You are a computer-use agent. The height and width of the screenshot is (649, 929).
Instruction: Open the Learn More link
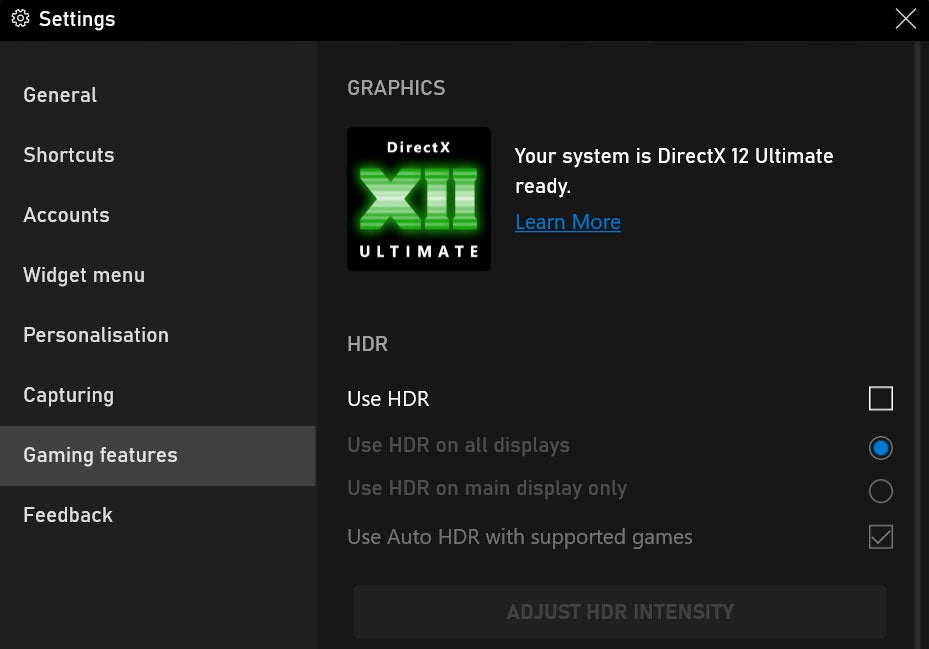tap(567, 222)
